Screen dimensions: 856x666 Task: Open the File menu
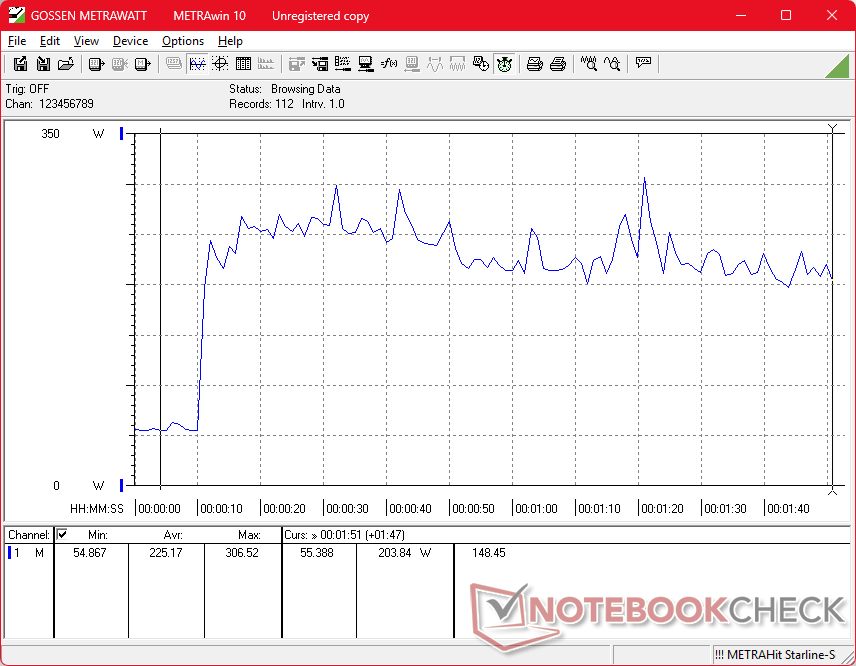pos(17,41)
